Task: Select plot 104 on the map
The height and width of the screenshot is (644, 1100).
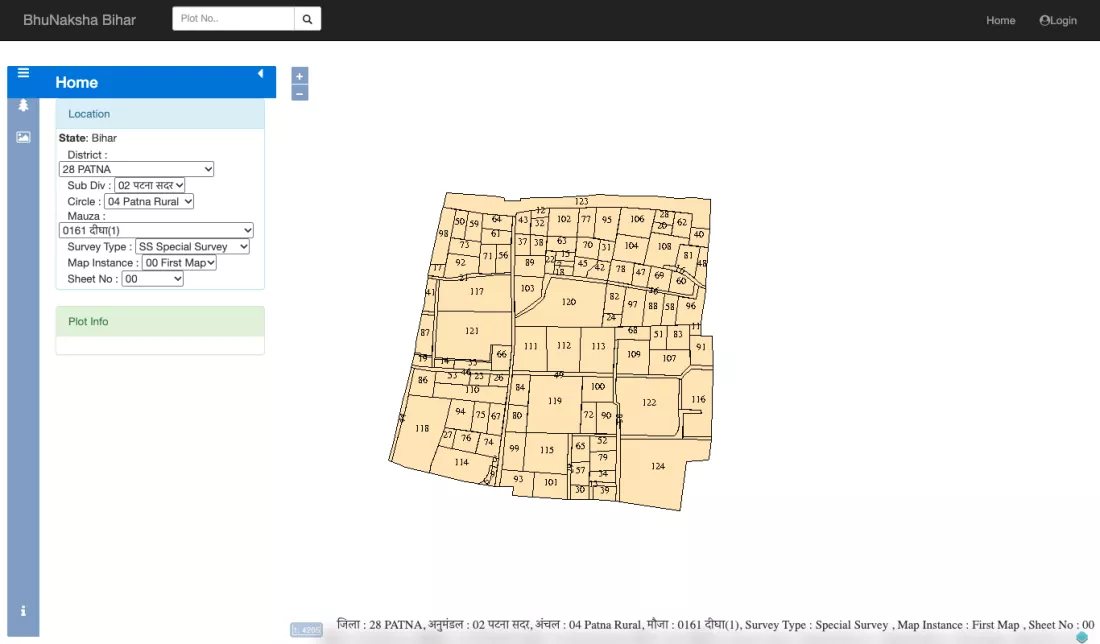Action: [631, 246]
